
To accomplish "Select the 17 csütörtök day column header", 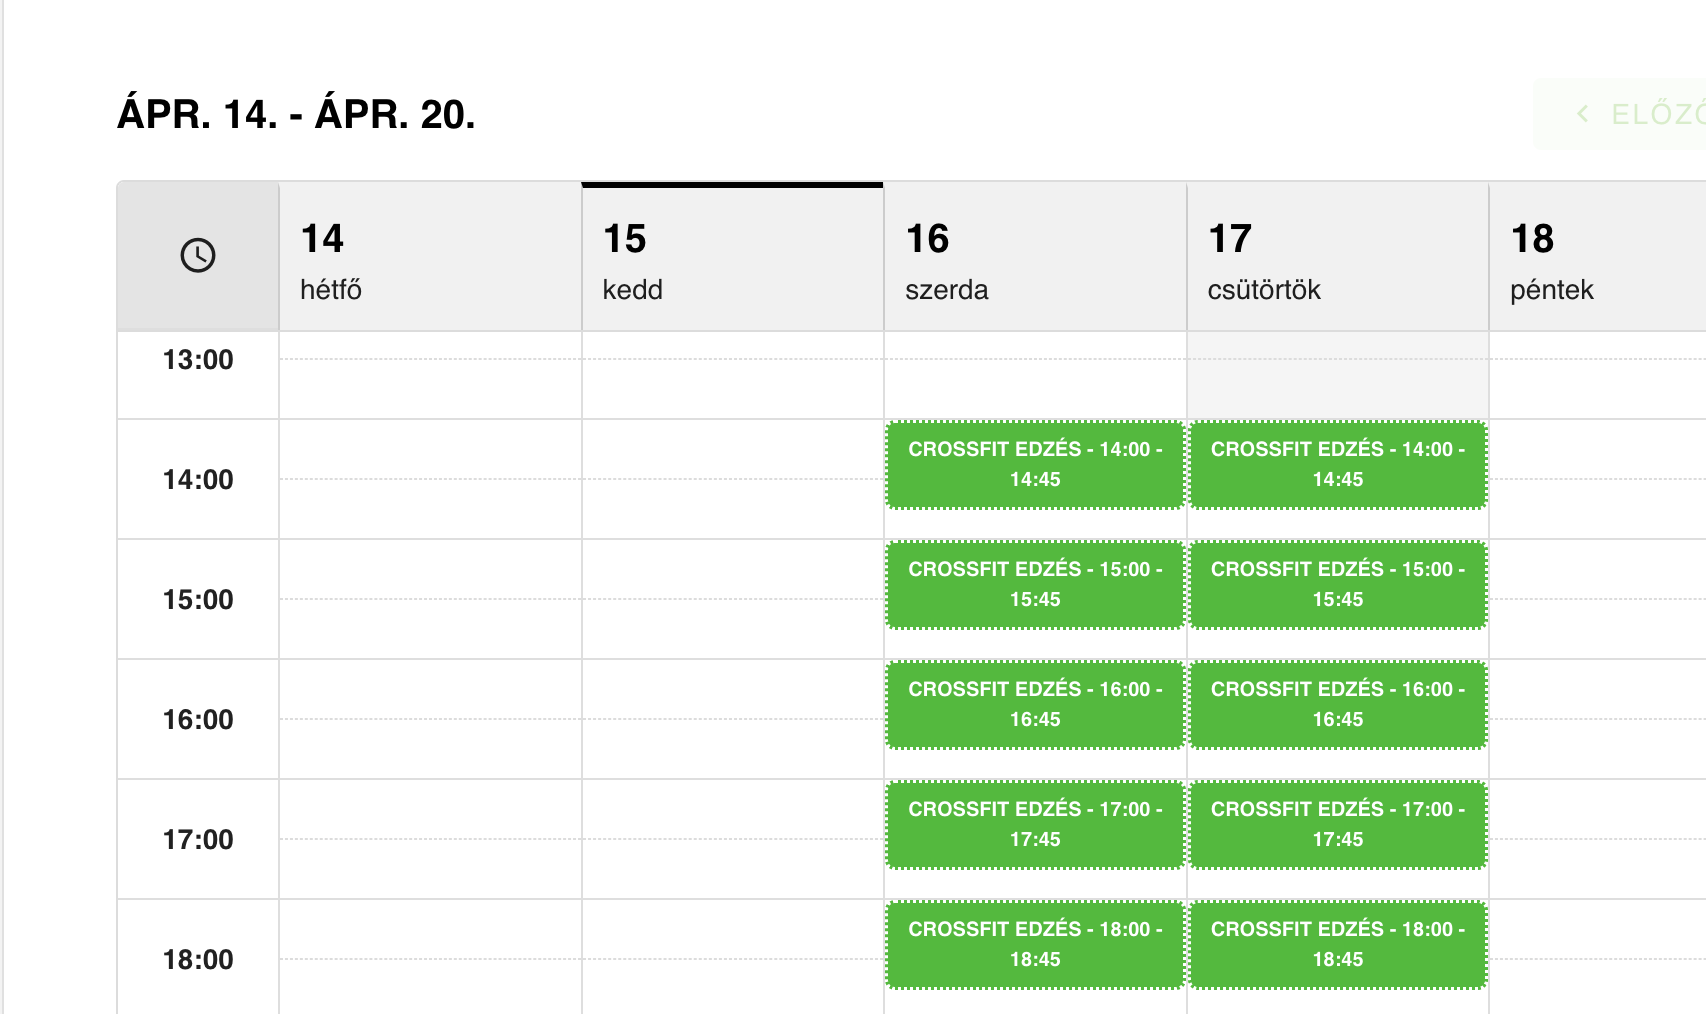I will [1337, 258].
